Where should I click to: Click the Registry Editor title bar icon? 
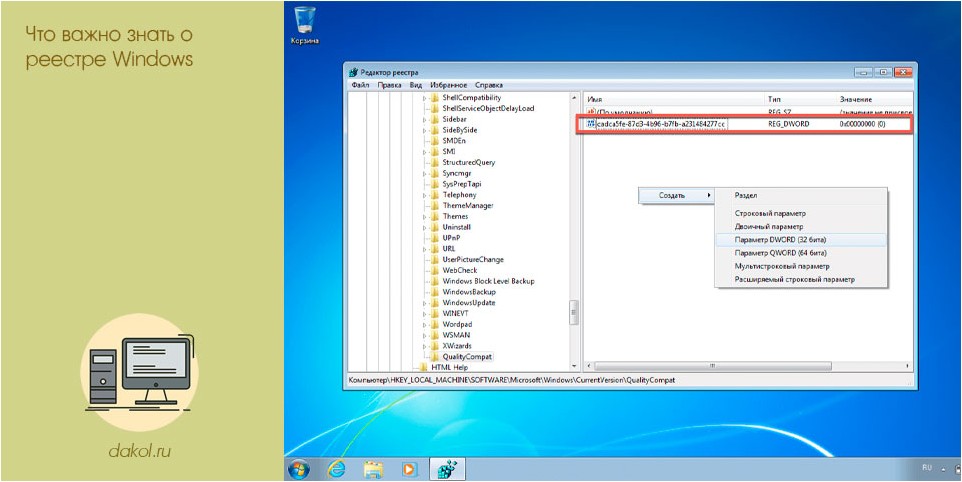coord(354,72)
